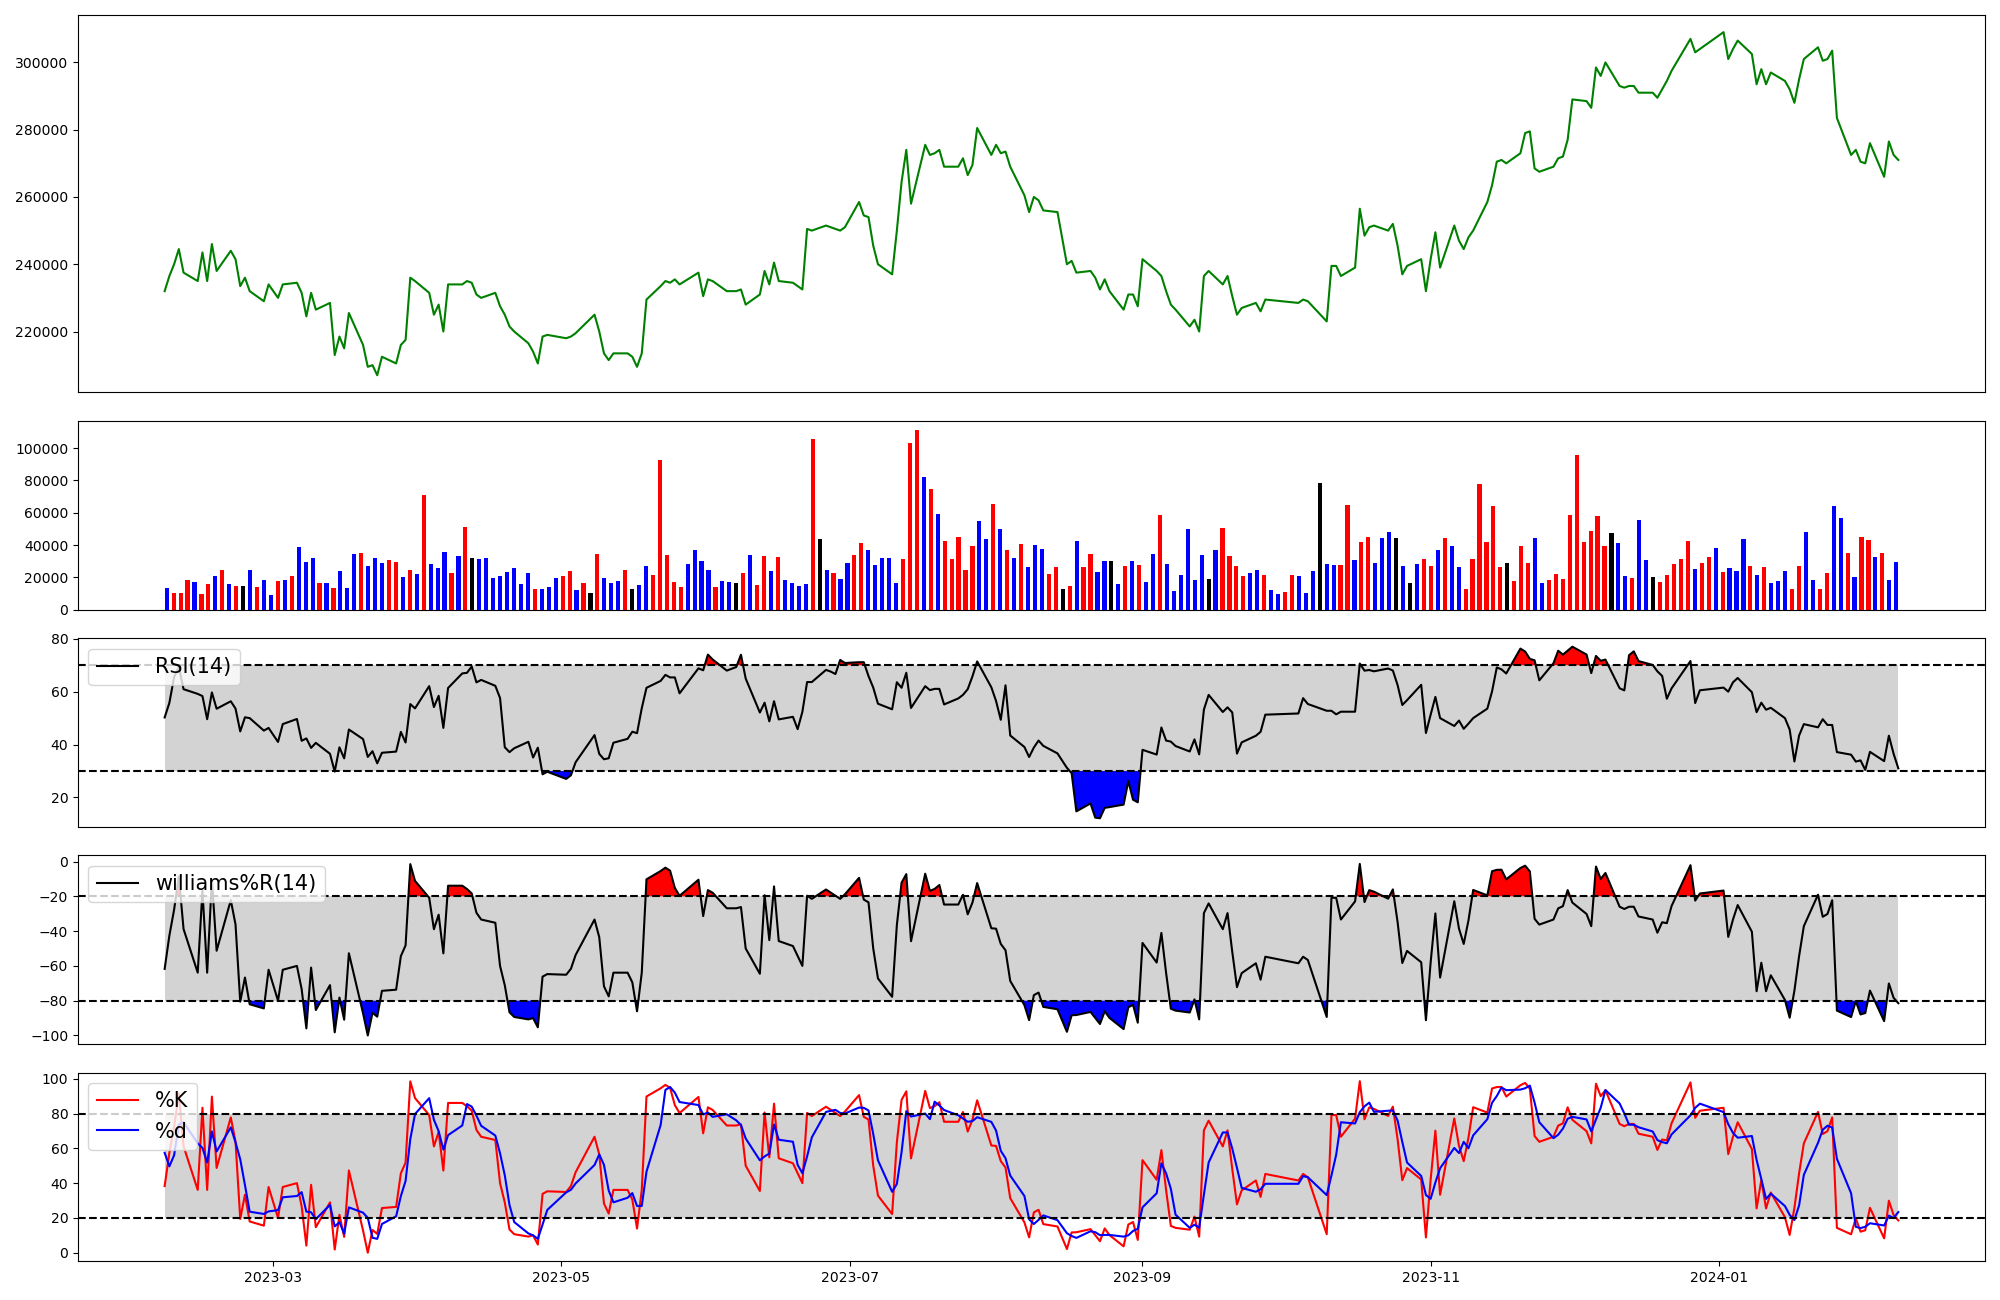Click the 2023-09 x-axis date label

pos(1141,1277)
